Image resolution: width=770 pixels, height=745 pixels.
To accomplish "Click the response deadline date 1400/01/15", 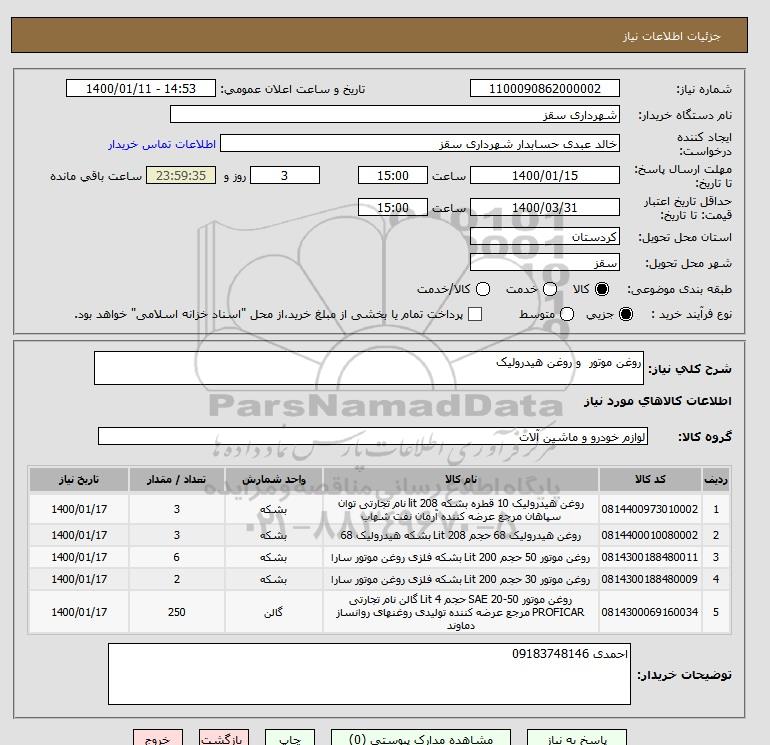I will click(x=545, y=175).
